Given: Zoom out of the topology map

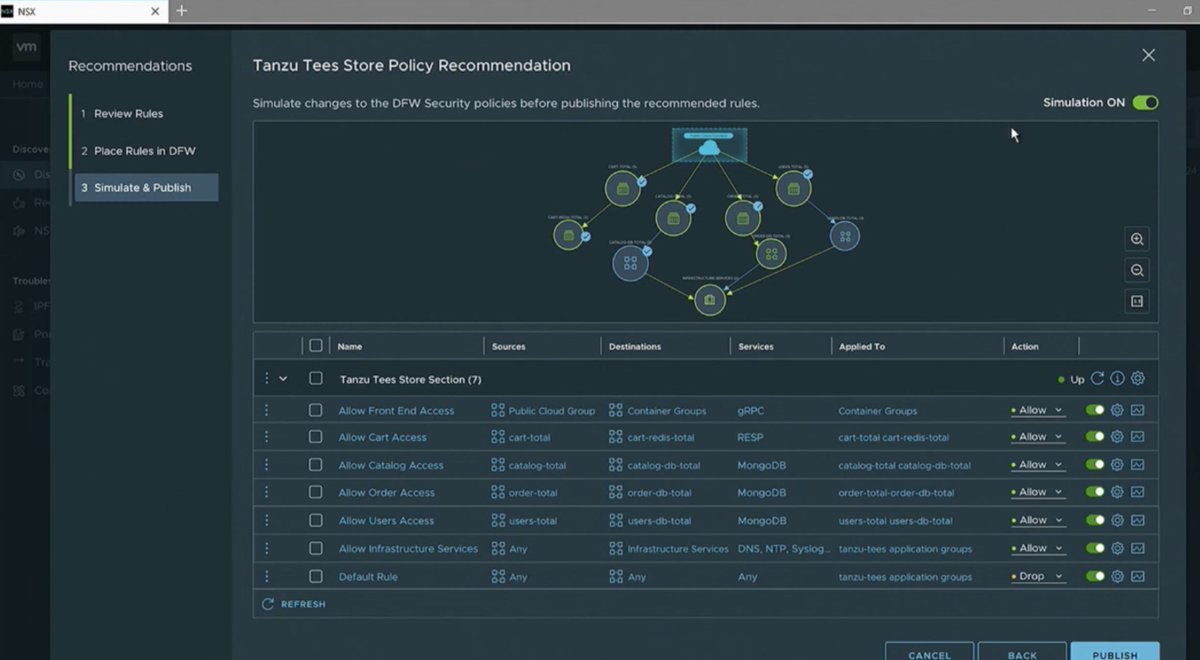Looking at the screenshot, I should [1137, 270].
